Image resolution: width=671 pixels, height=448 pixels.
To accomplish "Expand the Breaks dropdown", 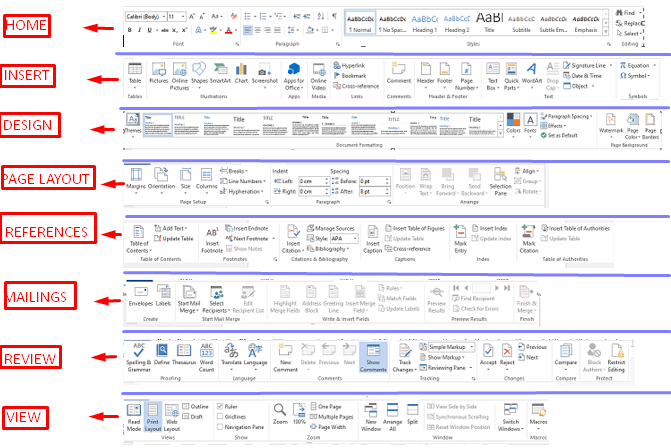I will click(234, 171).
